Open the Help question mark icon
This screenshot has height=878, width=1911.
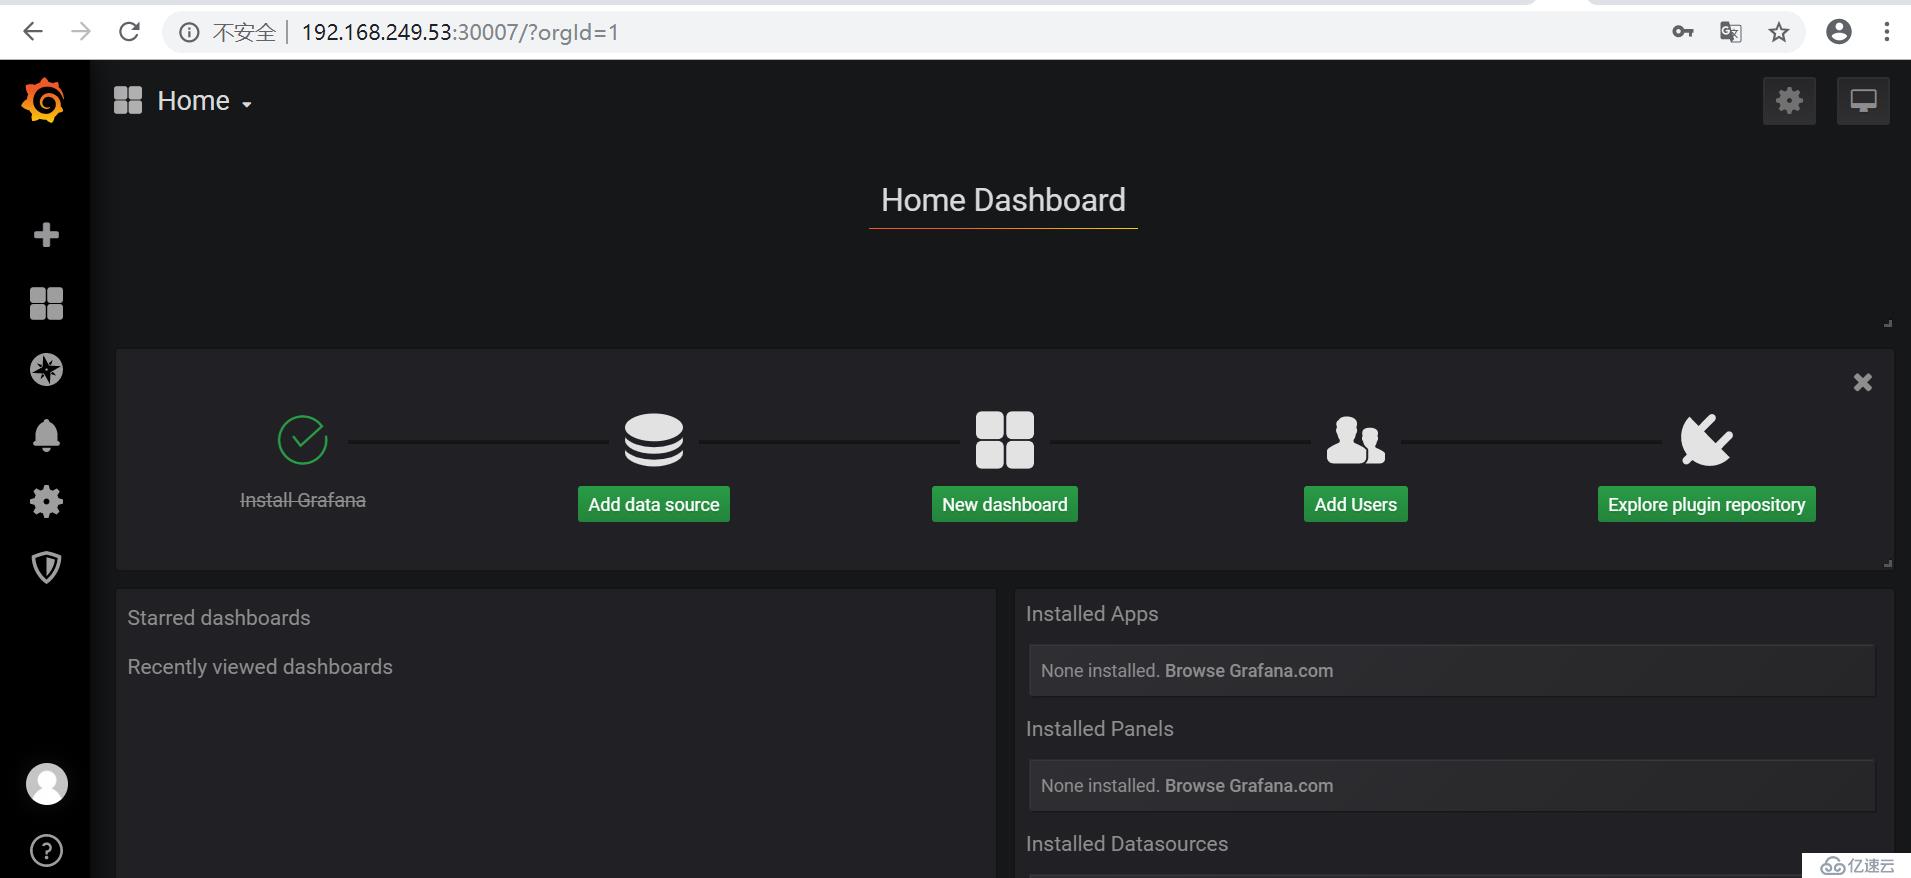(x=46, y=851)
